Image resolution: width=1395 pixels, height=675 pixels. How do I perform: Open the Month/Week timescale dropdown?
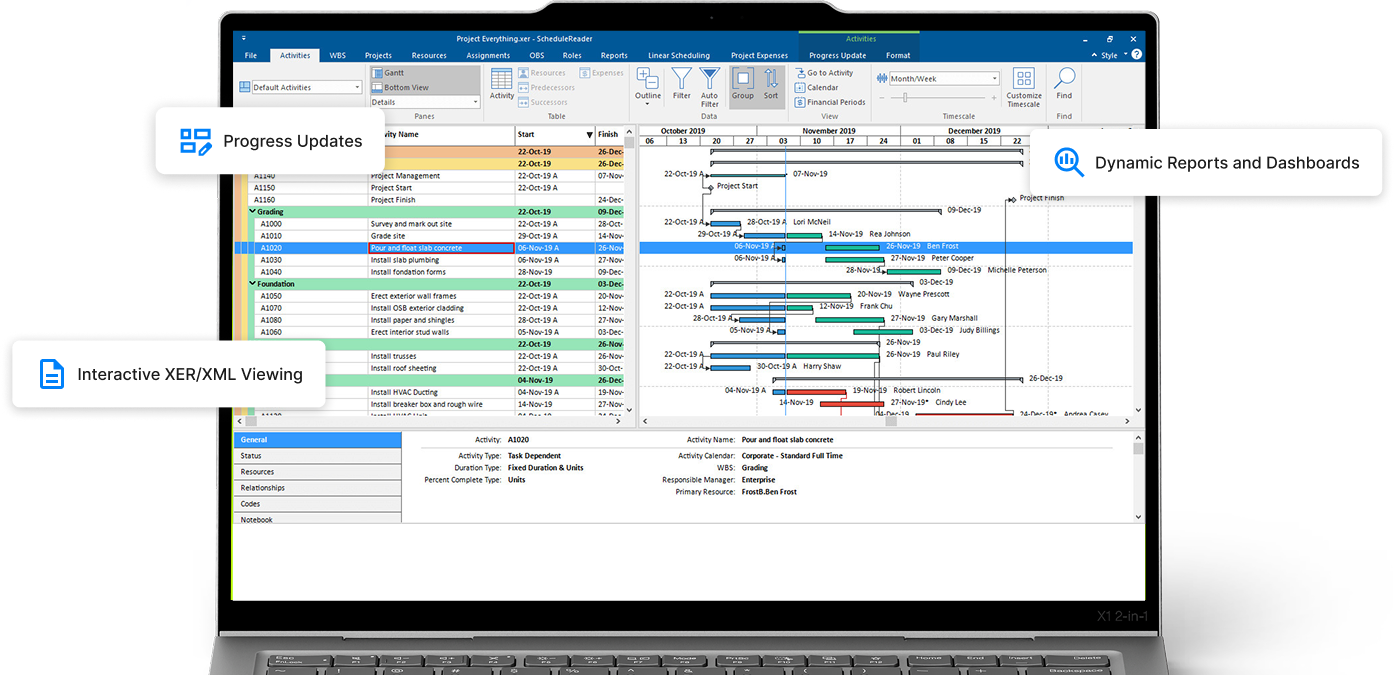[944, 79]
